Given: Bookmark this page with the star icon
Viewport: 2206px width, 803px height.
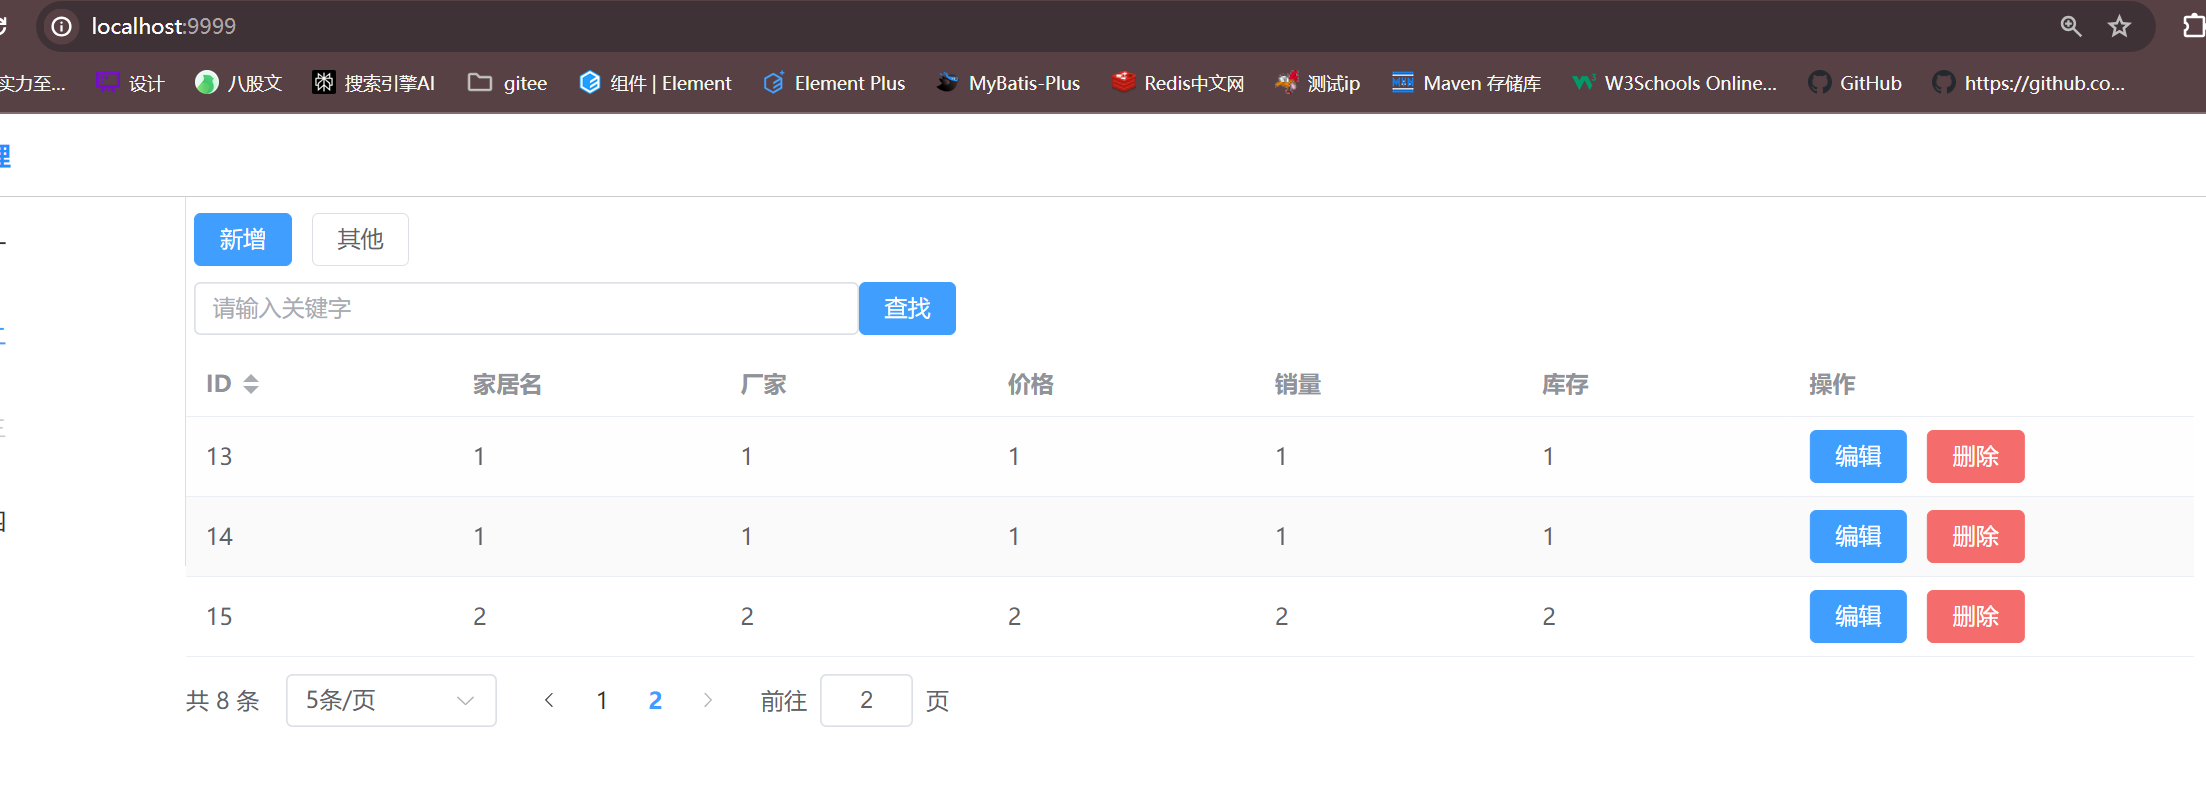Looking at the screenshot, I should [2119, 26].
